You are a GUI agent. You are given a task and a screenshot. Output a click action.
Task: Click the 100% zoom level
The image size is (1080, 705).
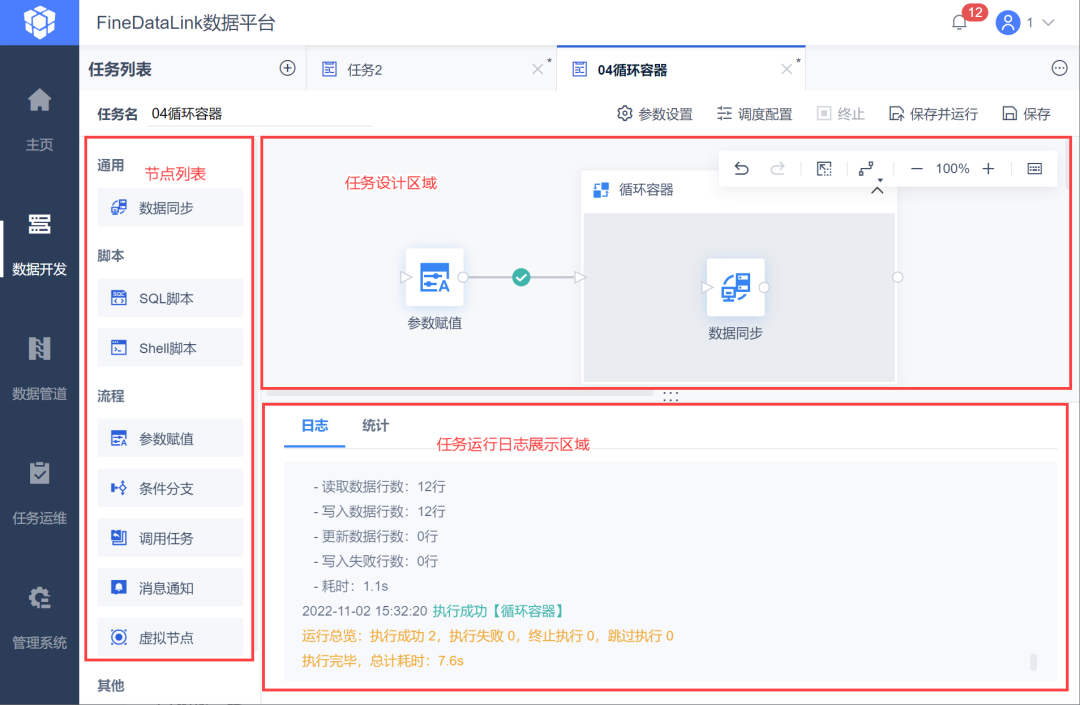point(953,169)
